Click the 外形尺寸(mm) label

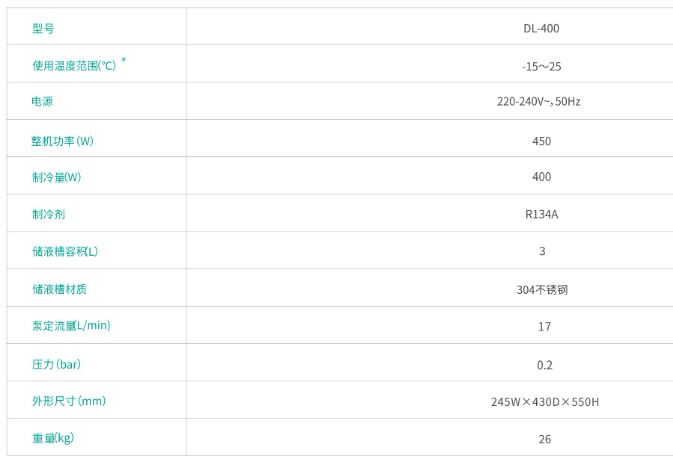69,401
